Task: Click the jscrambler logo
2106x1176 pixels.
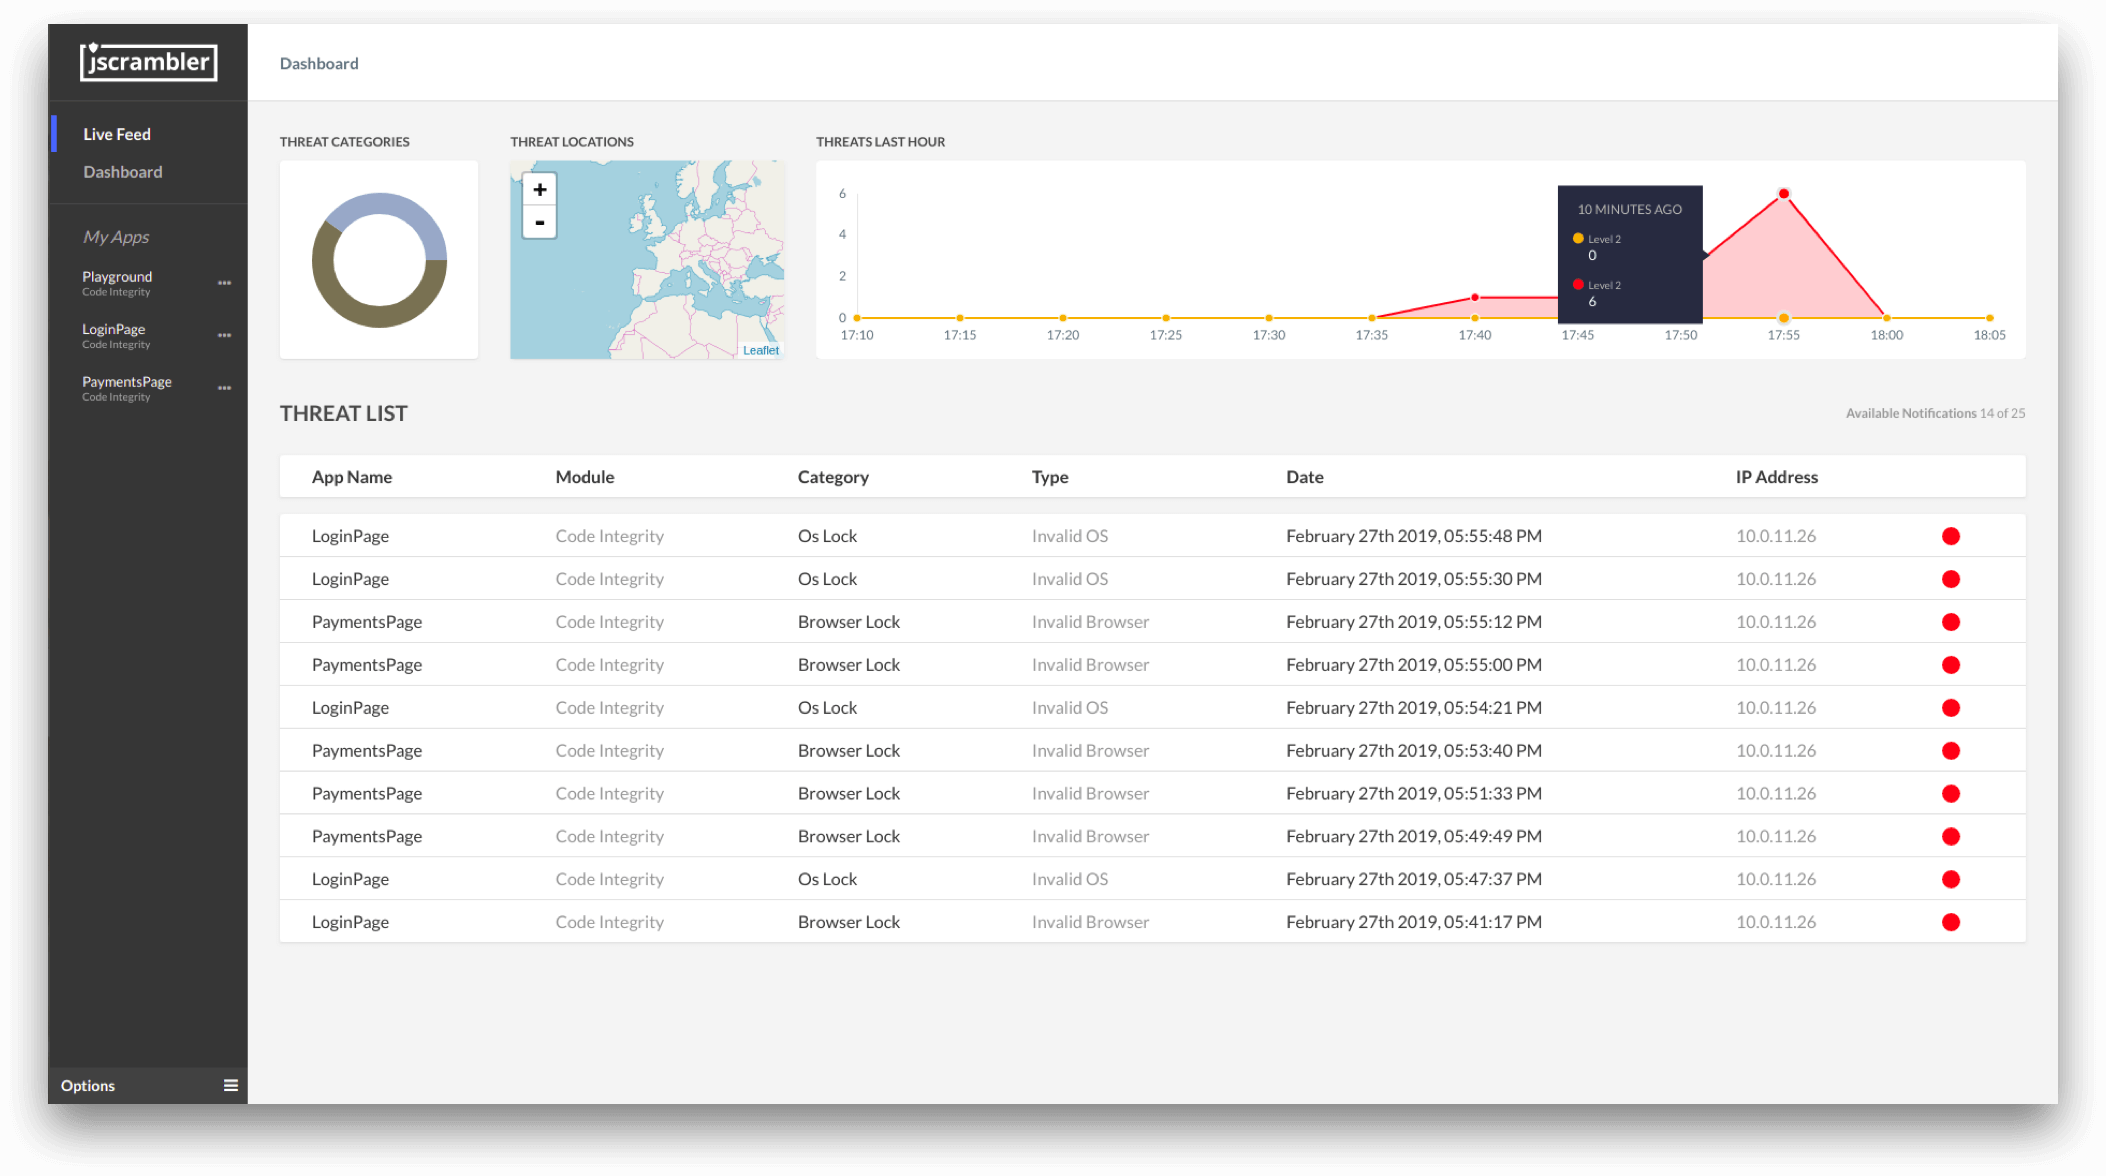Action: (x=147, y=62)
